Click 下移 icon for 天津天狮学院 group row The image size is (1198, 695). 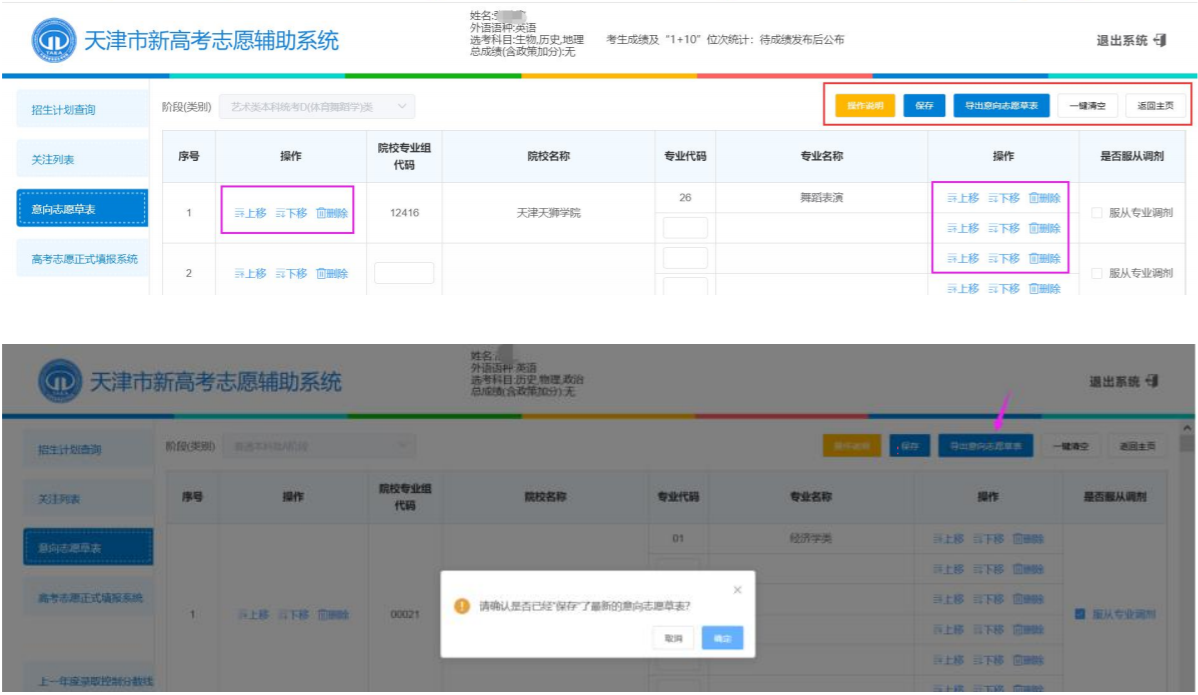[280, 213]
